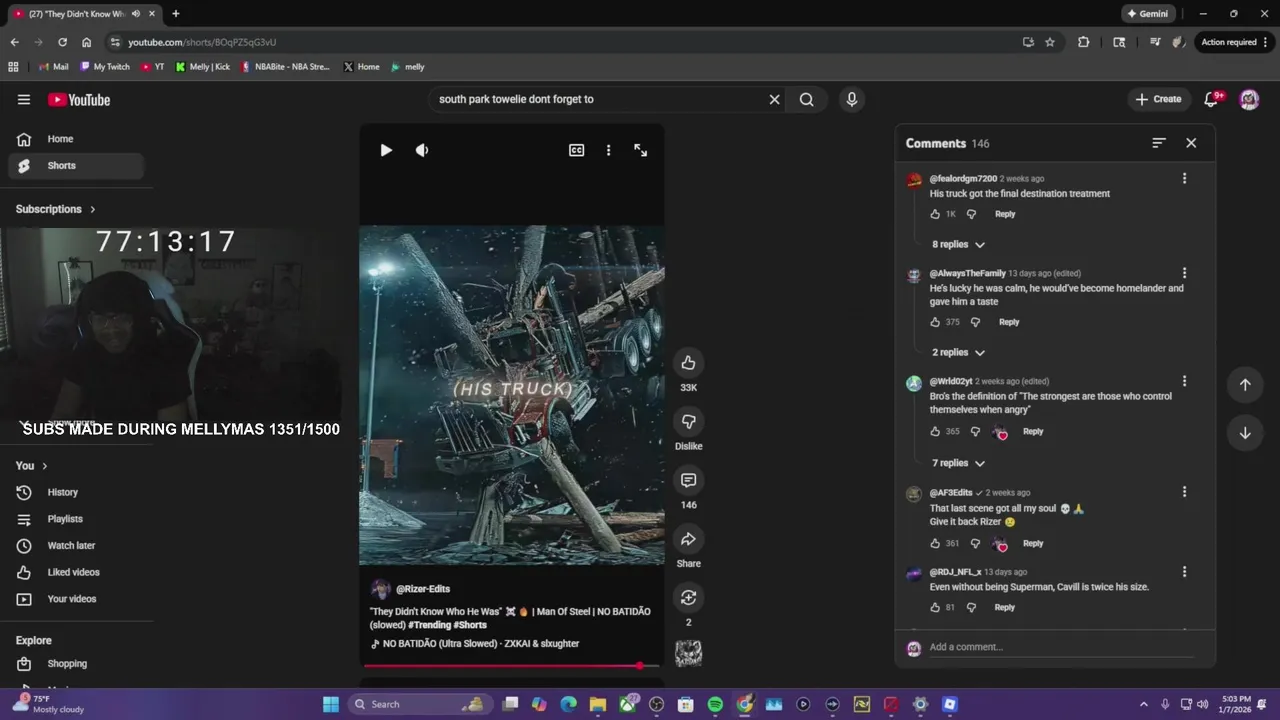Clear the search box text
1280x720 pixels.
click(x=774, y=99)
